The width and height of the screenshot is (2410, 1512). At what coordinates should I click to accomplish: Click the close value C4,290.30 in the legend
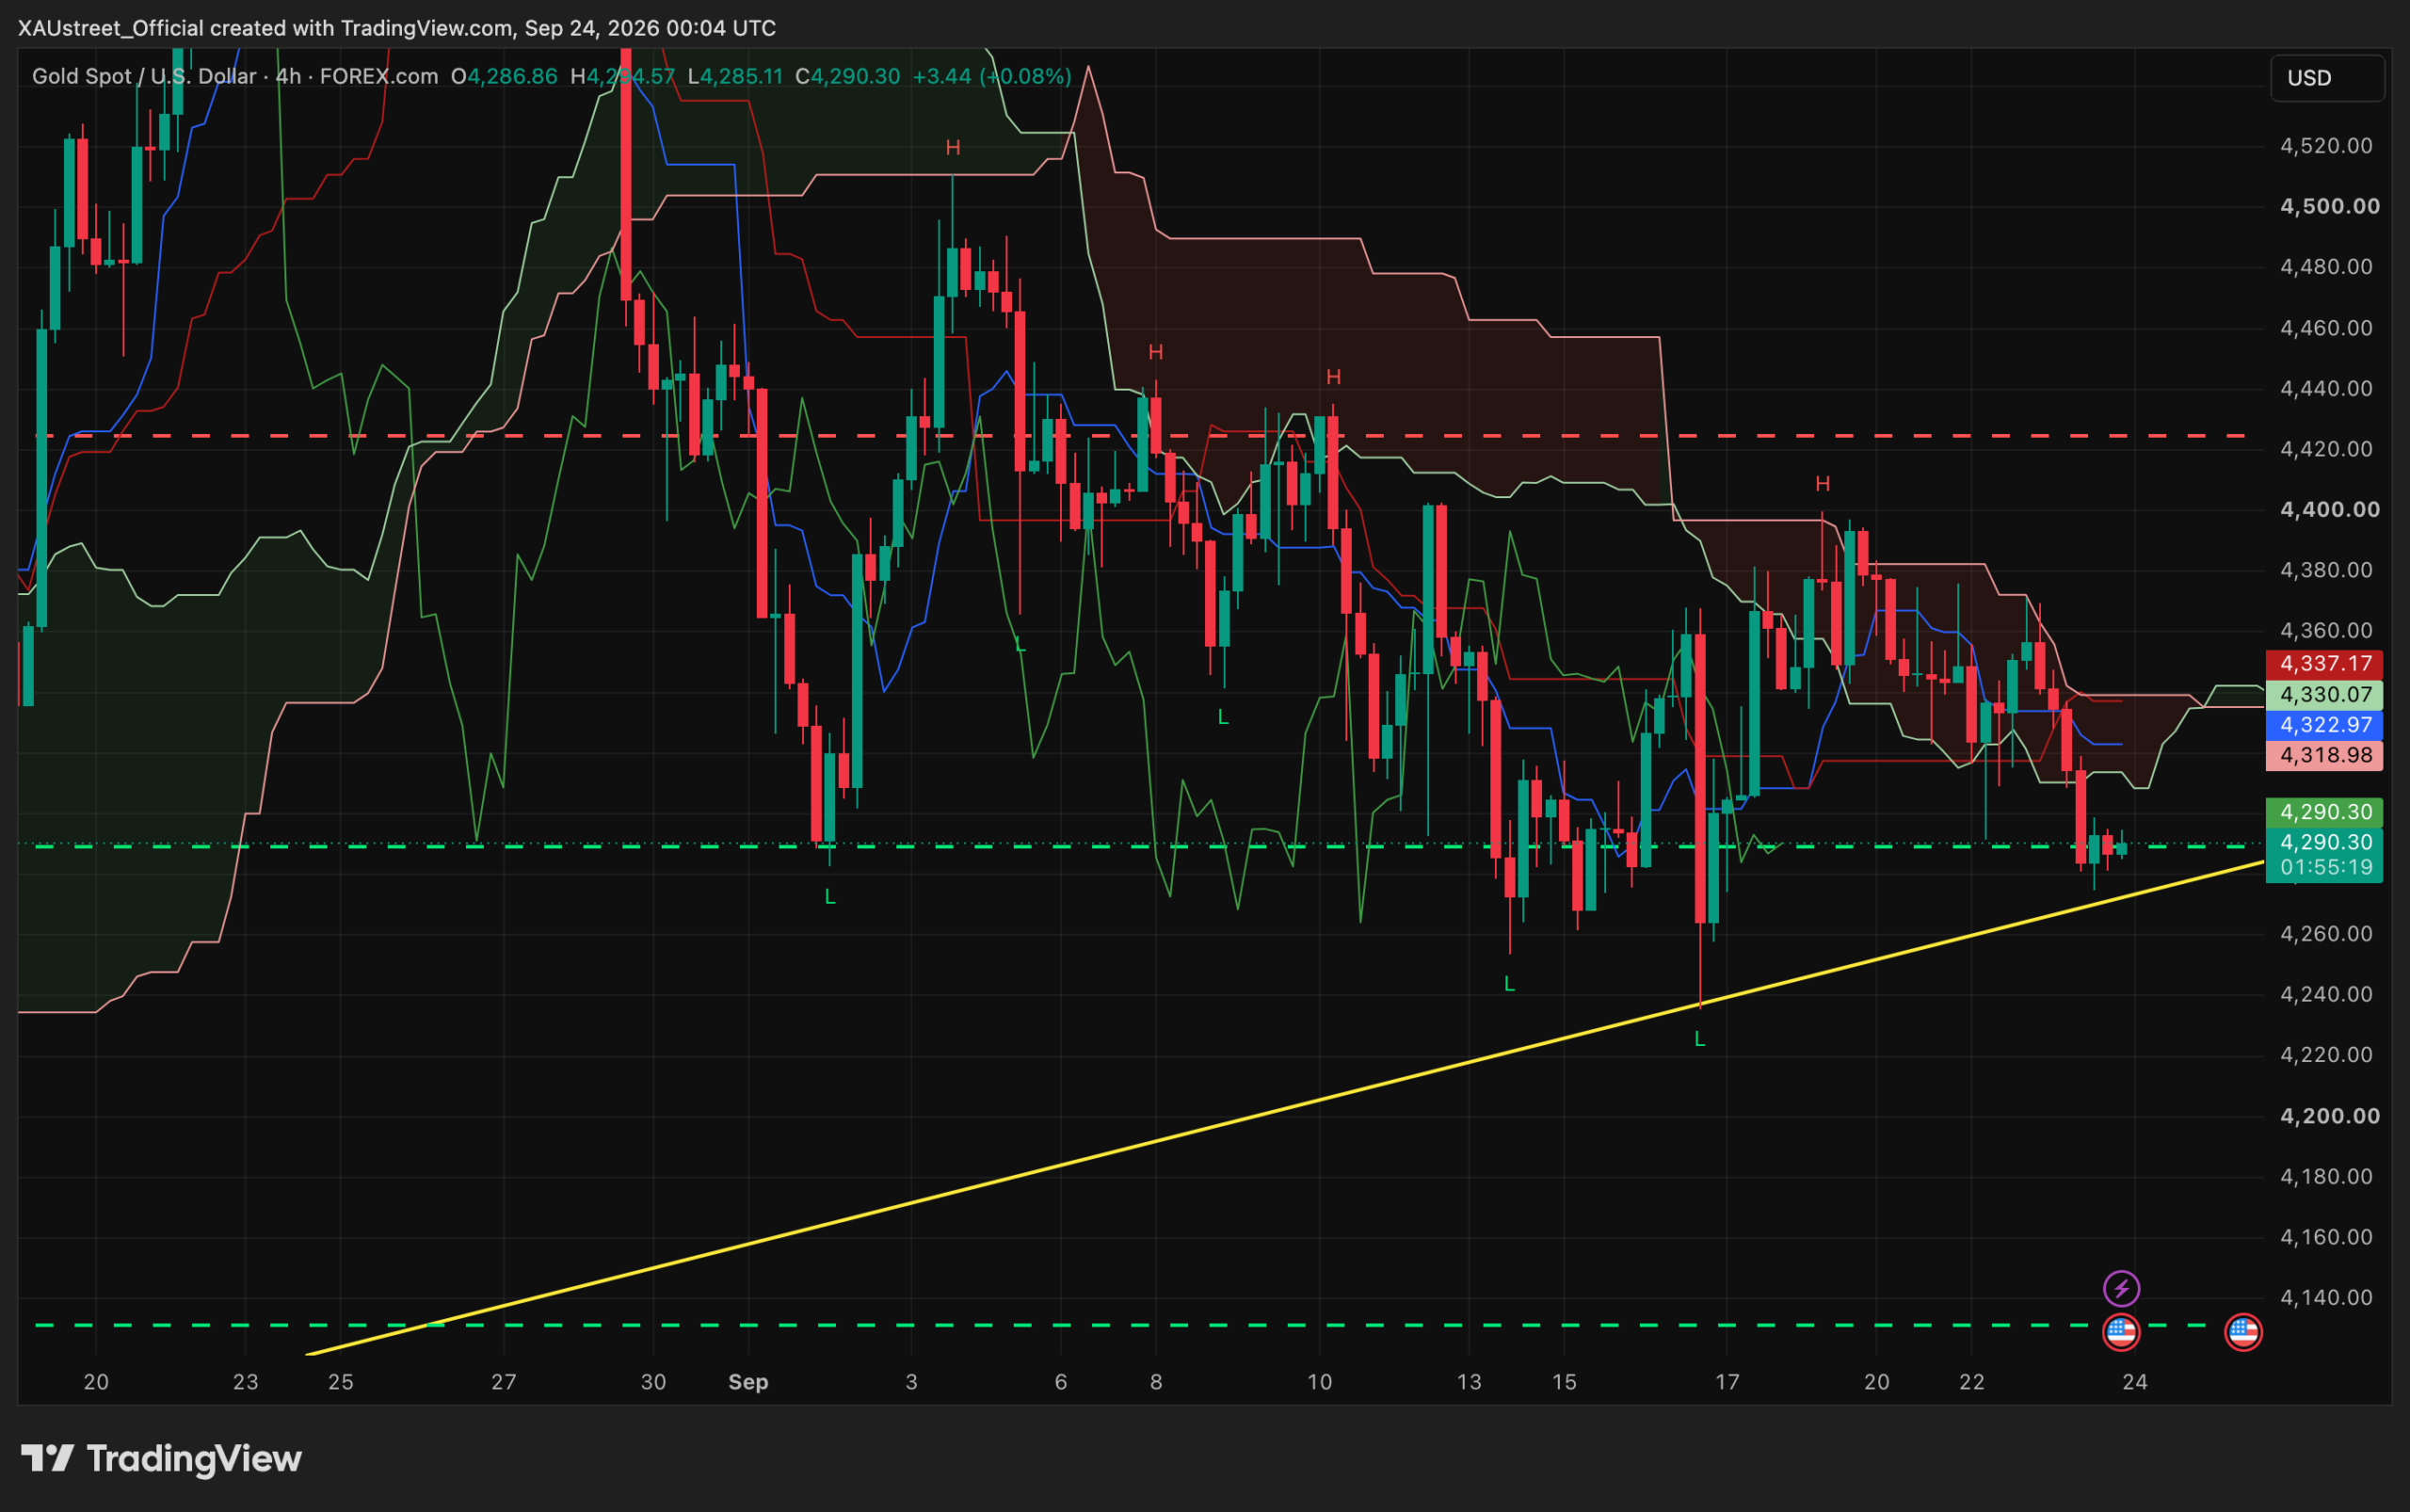[x=848, y=76]
